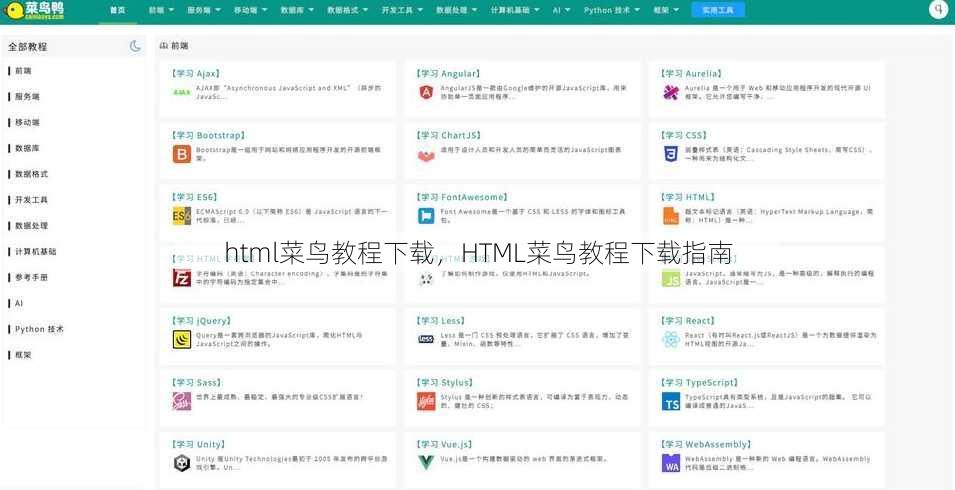Image resolution: width=955 pixels, height=490 pixels.
Task: Open the 【学习 WebAssembly】 link
Action: (706, 444)
